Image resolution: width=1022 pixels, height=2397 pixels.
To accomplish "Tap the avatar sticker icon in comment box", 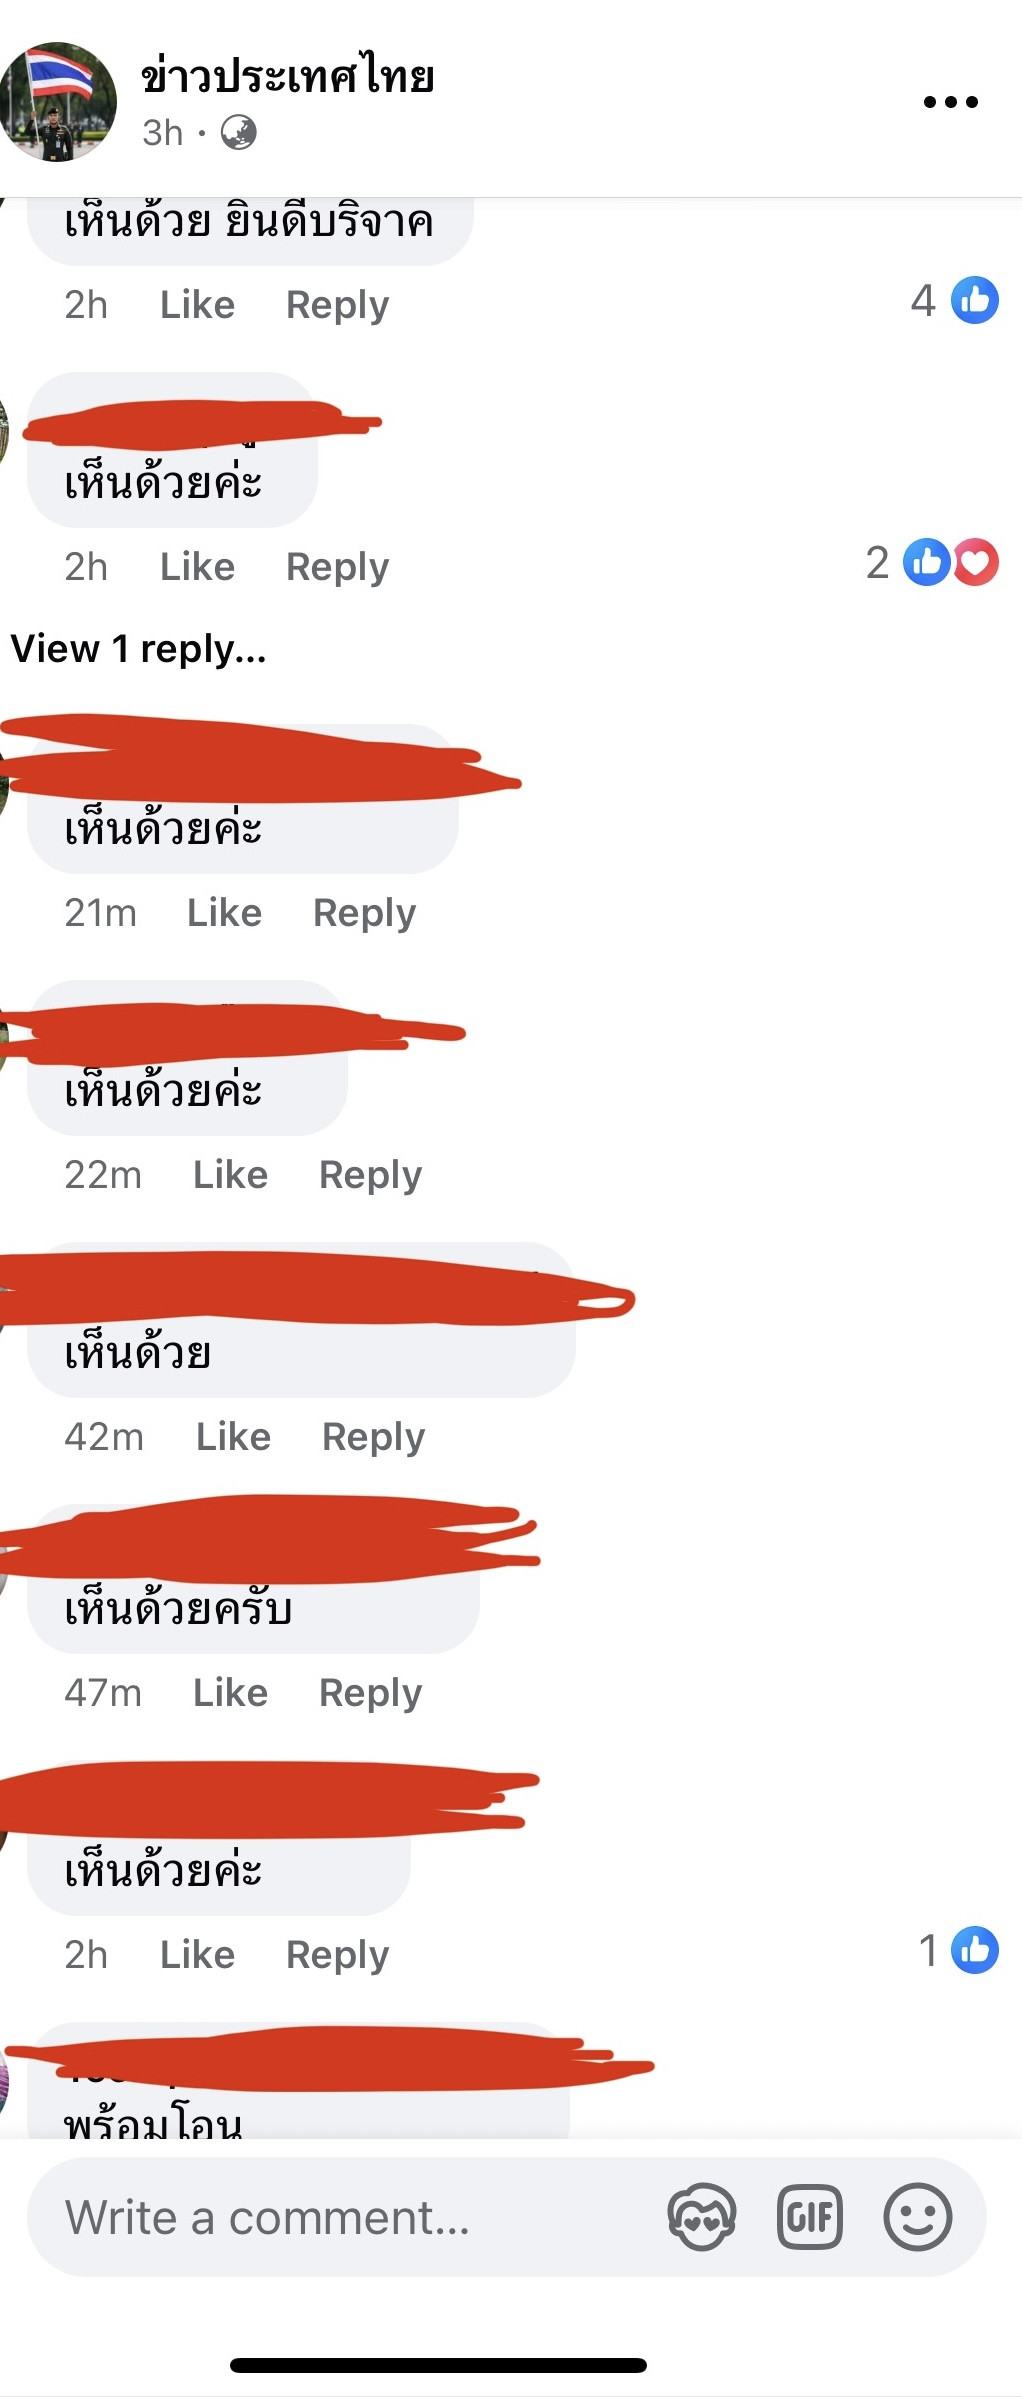I will click(702, 2217).
